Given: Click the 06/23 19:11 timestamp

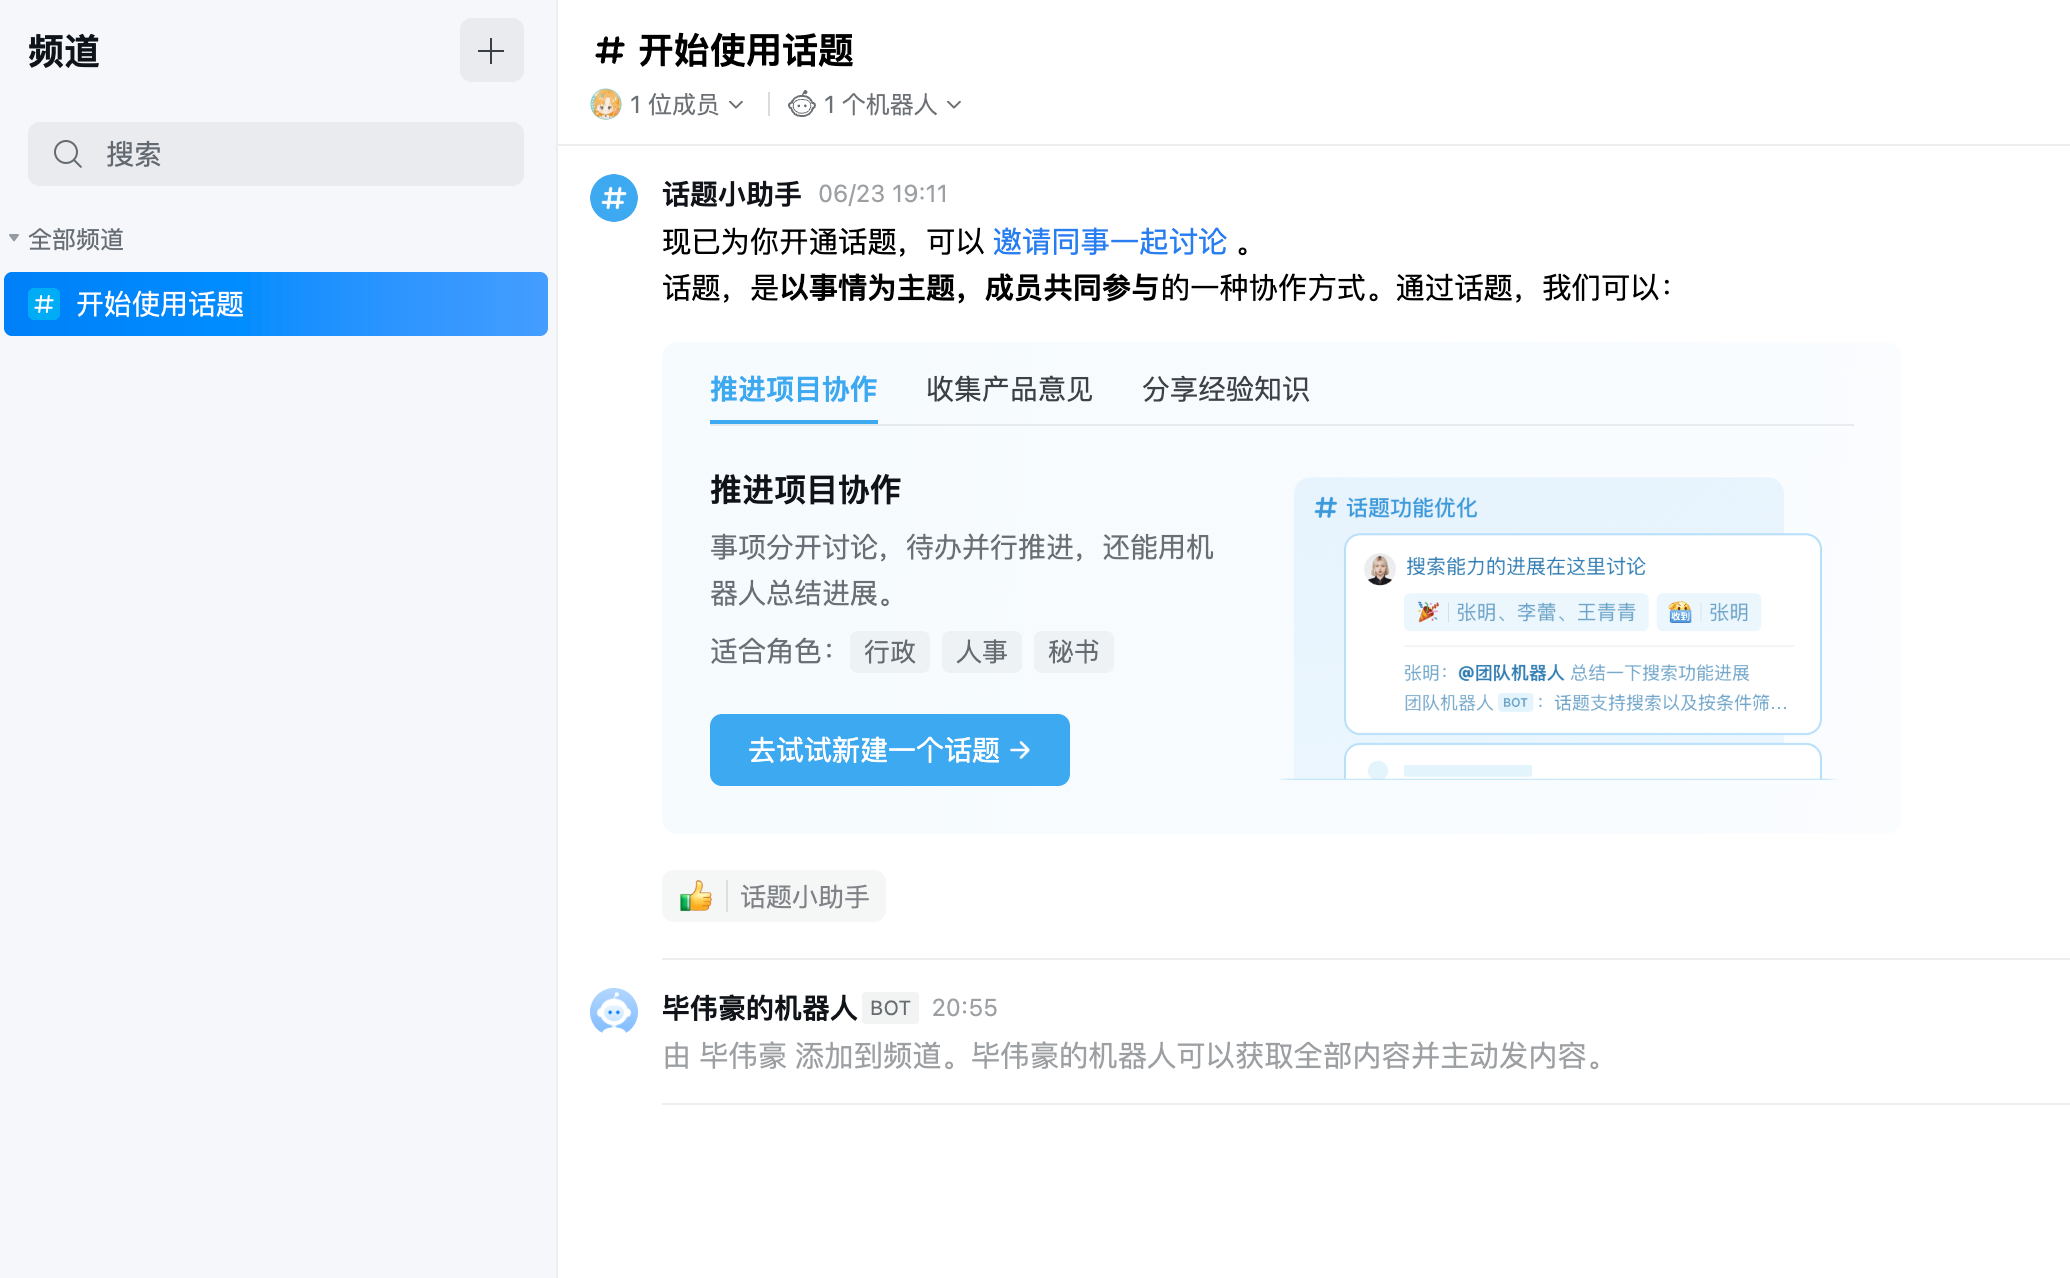Looking at the screenshot, I should click(x=883, y=194).
